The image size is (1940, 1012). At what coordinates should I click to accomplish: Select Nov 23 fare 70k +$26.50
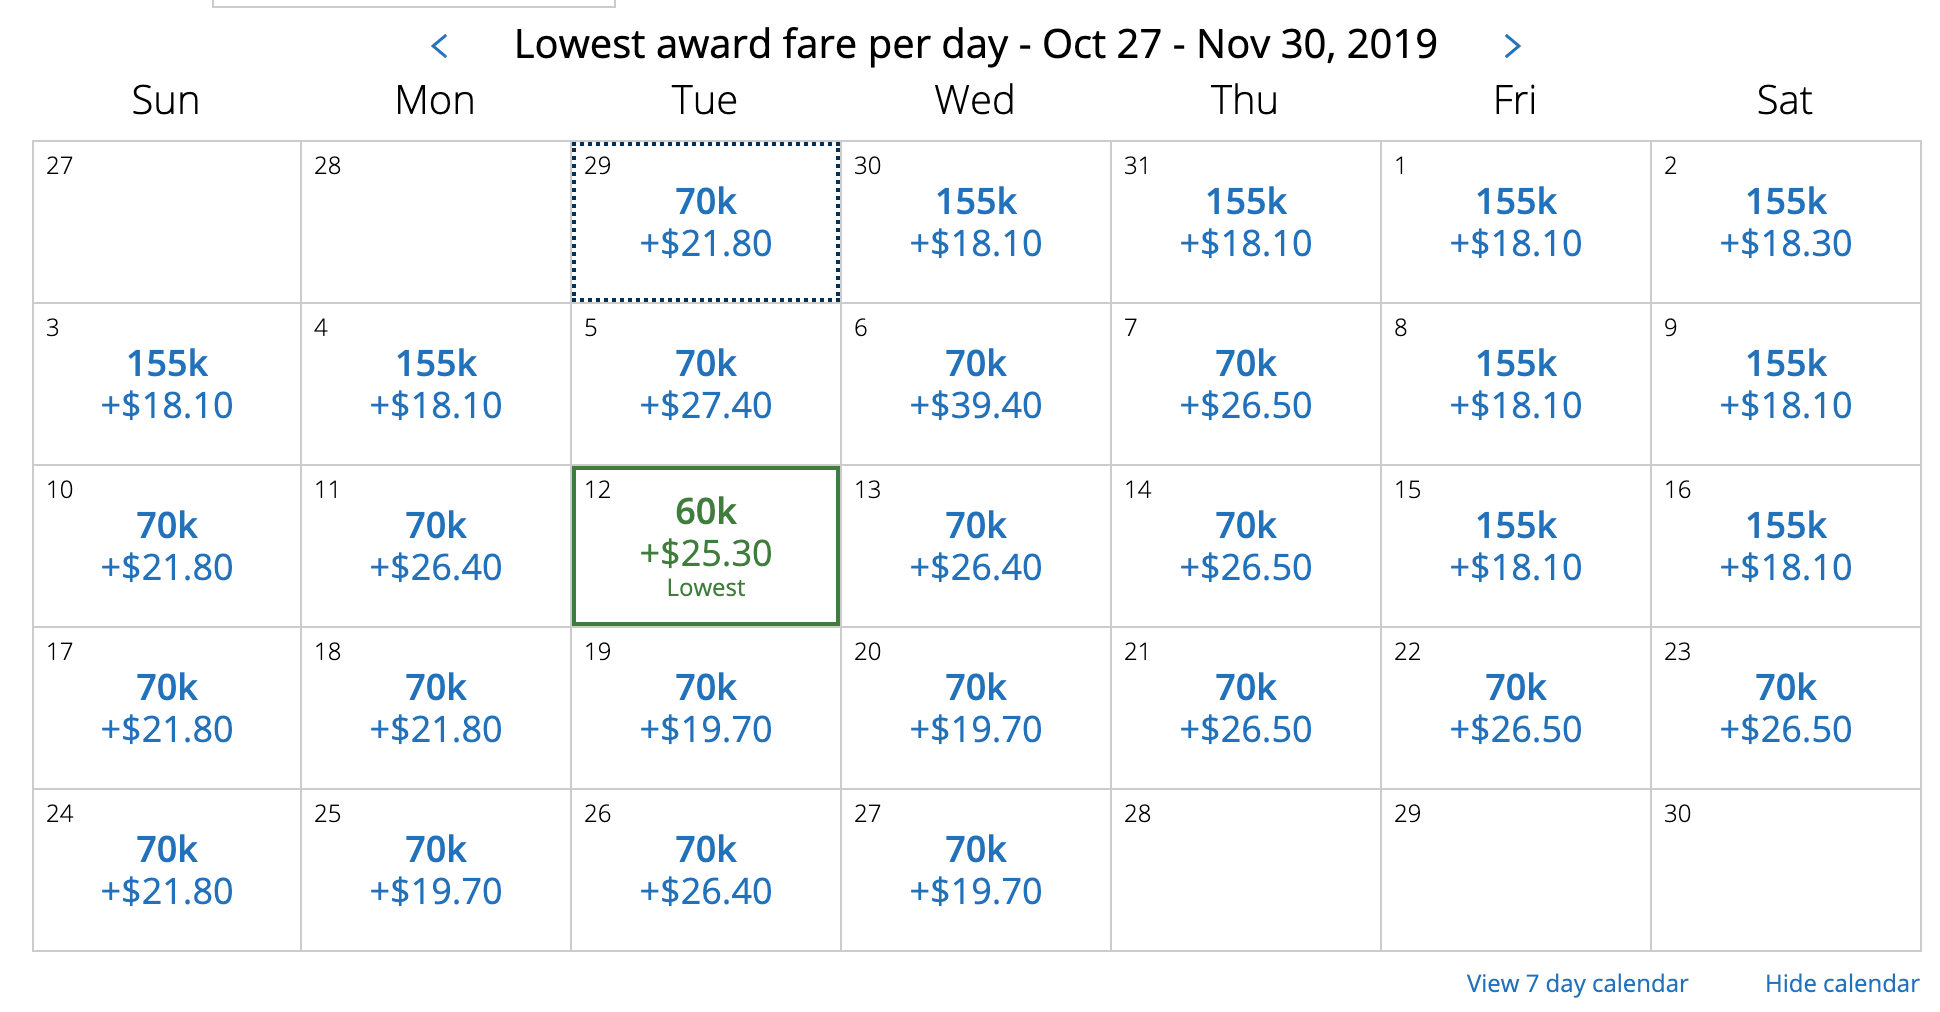pyautogui.click(x=1786, y=709)
